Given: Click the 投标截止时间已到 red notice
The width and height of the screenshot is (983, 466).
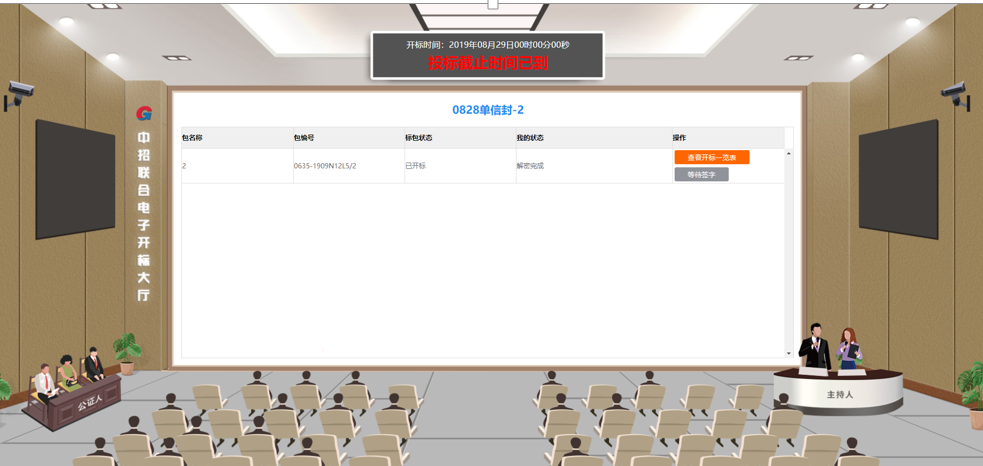Looking at the screenshot, I should 488,63.
